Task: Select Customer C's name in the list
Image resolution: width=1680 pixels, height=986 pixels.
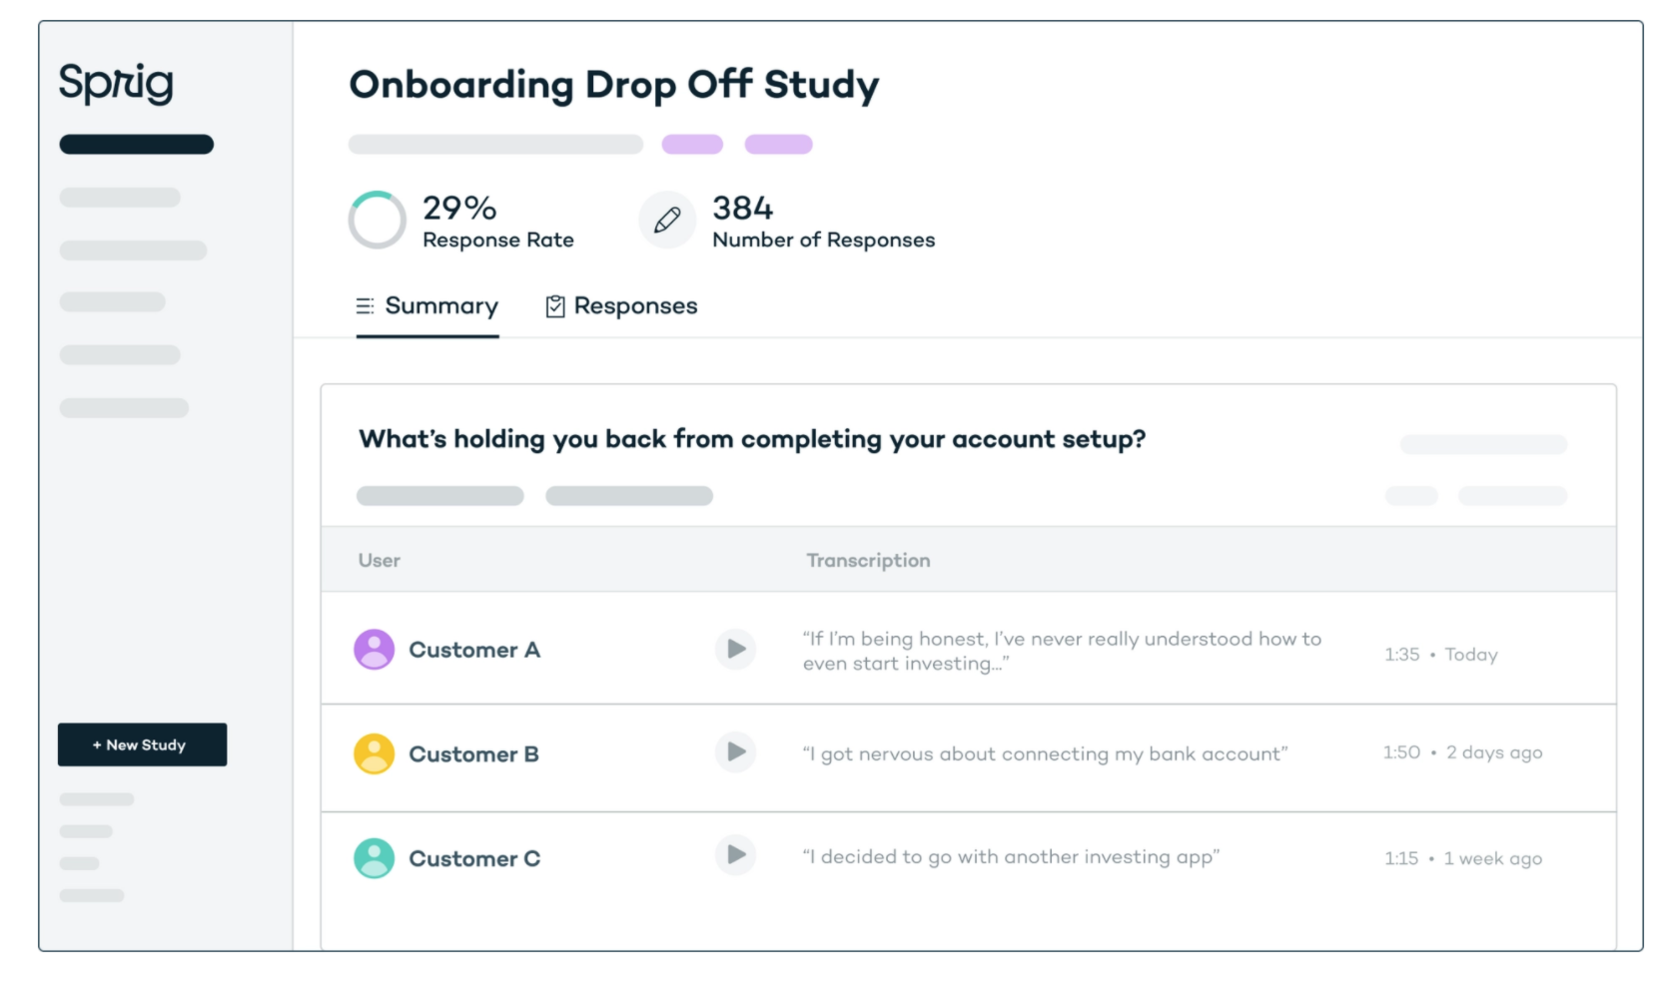Action: (x=474, y=858)
